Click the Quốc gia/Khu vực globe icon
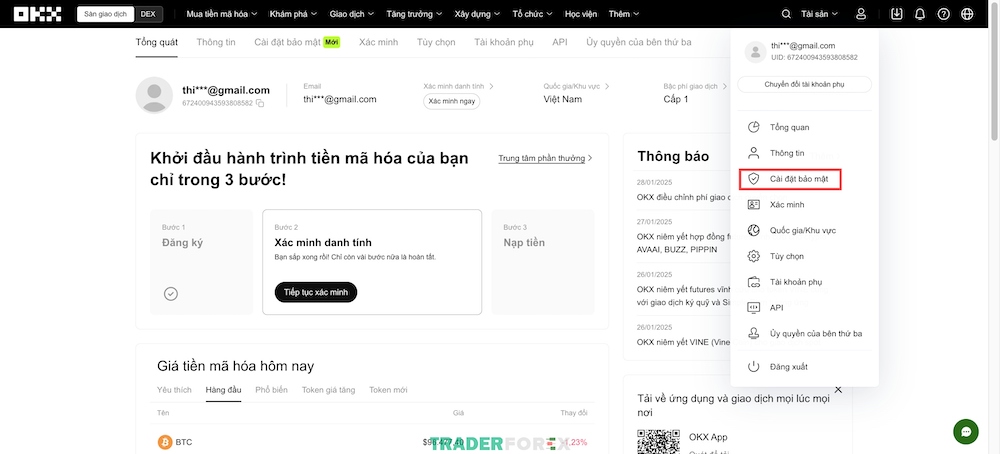 753,230
